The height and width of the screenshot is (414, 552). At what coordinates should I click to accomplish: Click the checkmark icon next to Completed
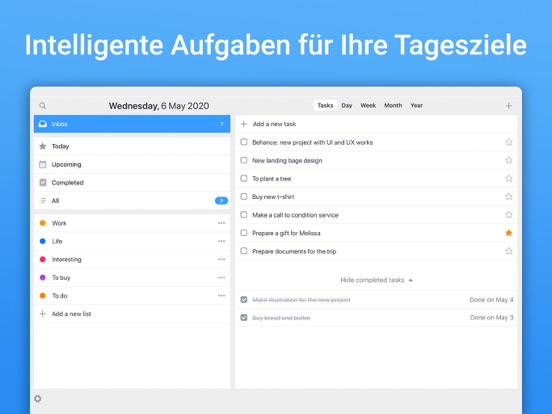coord(43,182)
